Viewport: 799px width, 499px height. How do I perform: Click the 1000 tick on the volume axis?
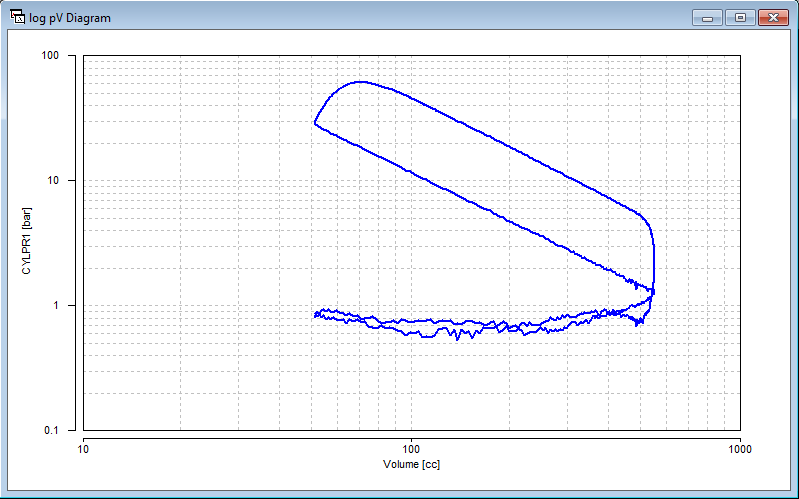(x=739, y=446)
